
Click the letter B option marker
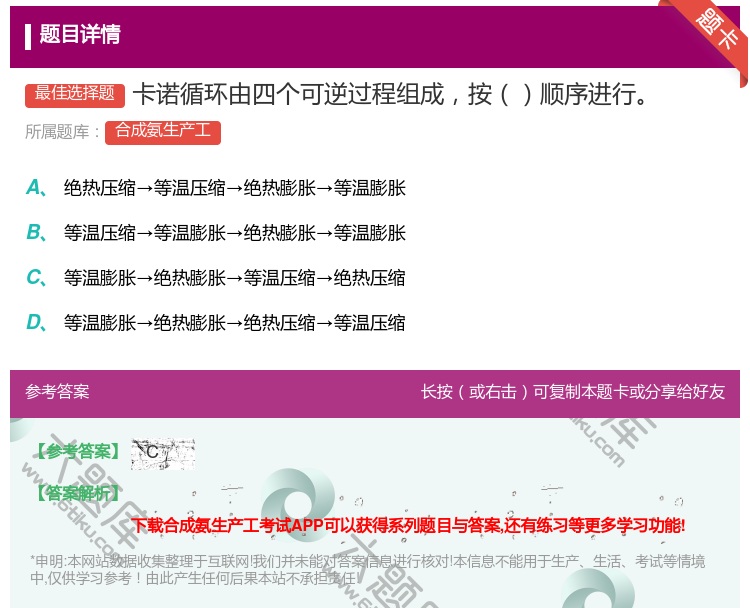click(36, 232)
